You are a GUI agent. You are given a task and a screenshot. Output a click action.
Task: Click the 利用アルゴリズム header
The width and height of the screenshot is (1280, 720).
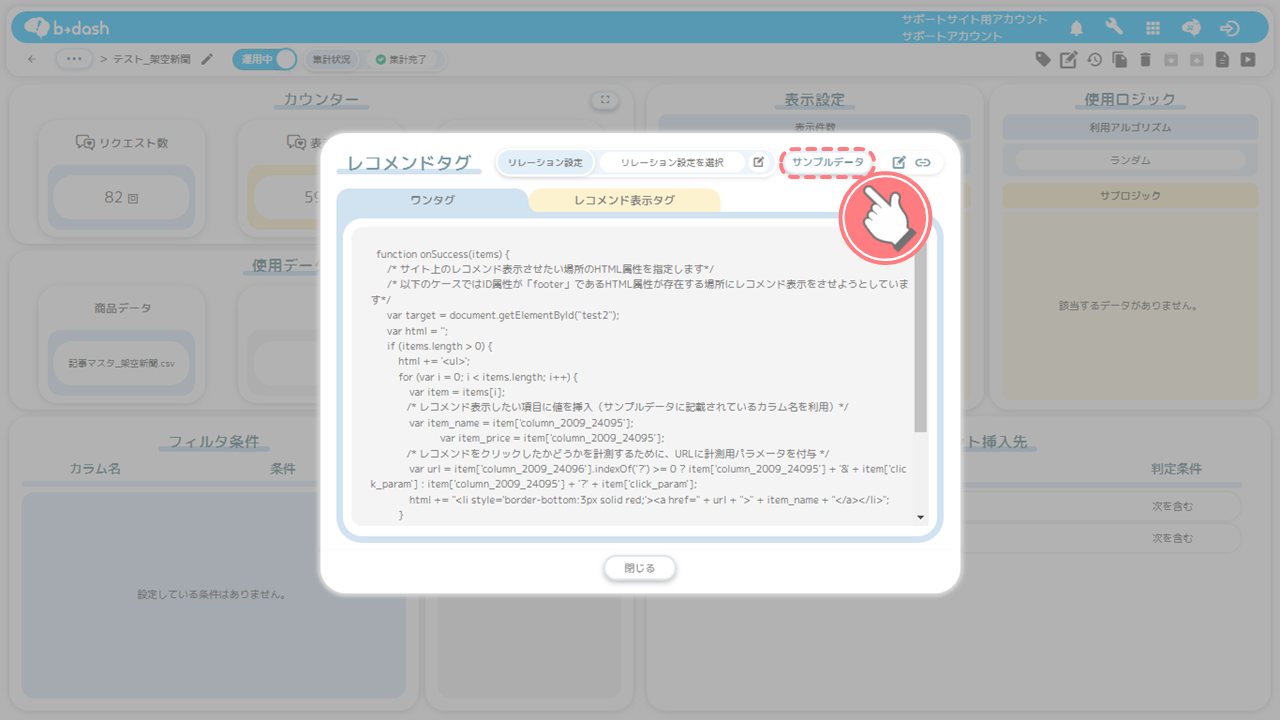coord(1130,127)
